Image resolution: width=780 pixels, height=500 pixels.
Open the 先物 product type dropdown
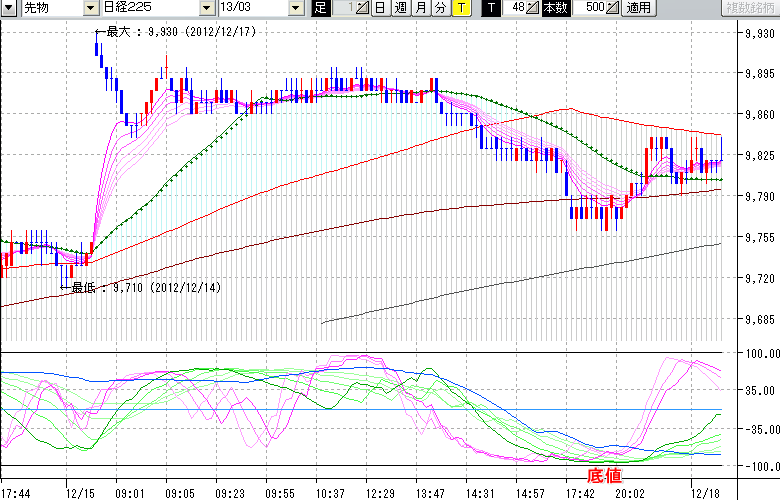pos(90,8)
